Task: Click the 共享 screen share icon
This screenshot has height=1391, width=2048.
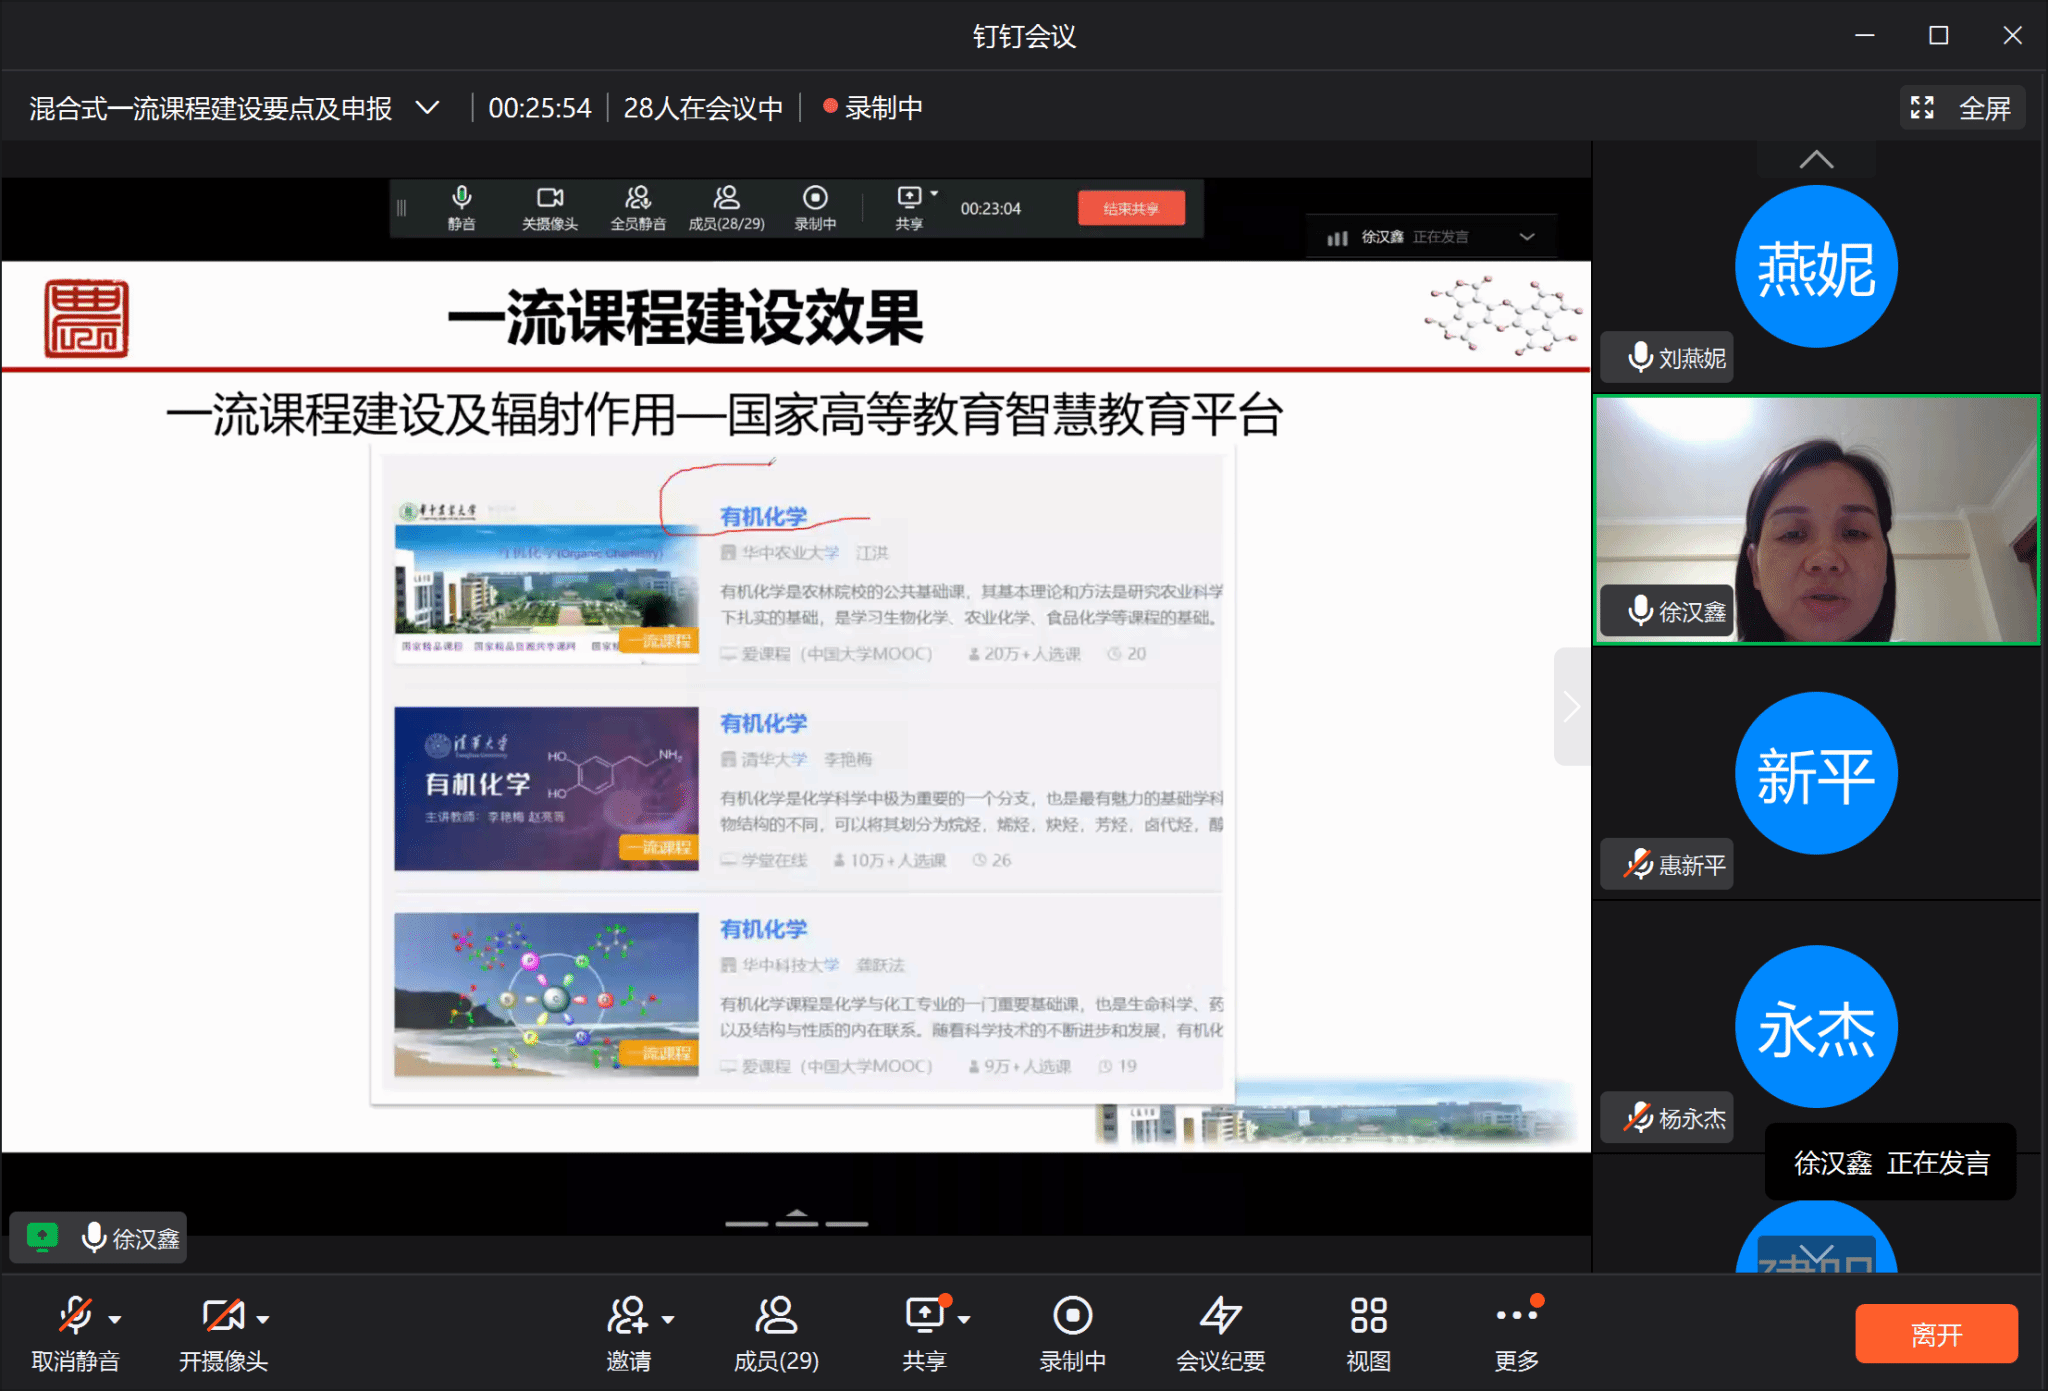Action: (924, 1315)
